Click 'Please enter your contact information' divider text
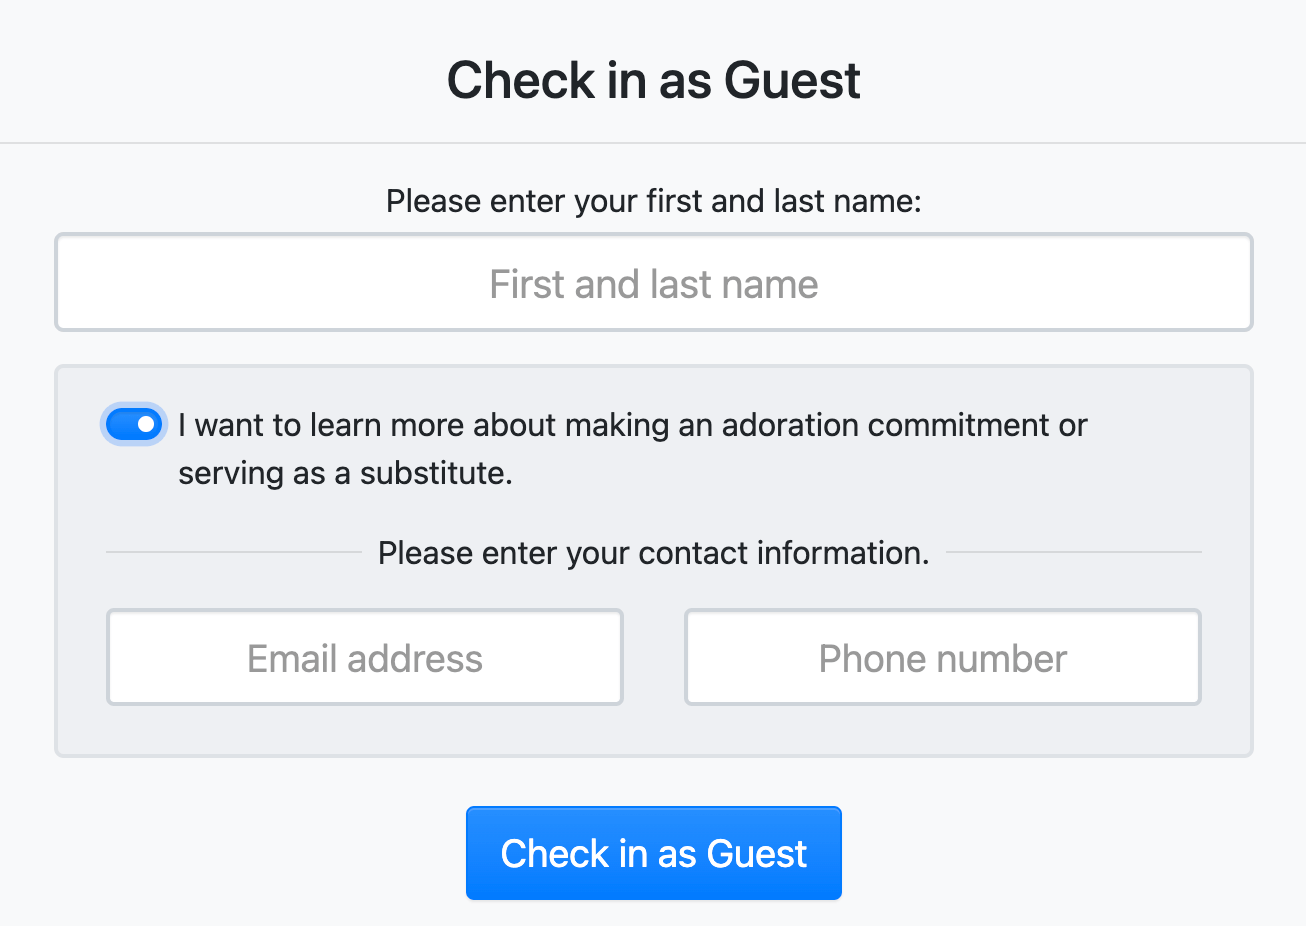 pos(653,553)
